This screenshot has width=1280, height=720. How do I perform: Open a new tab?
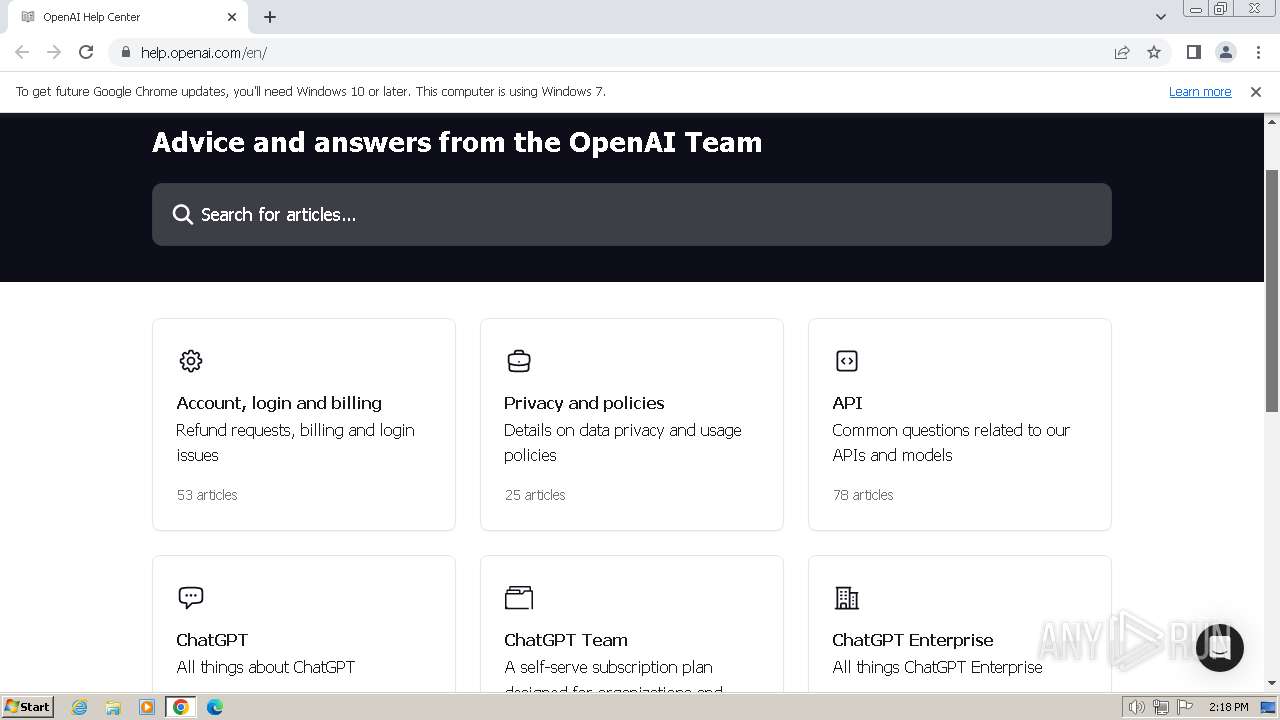270,17
